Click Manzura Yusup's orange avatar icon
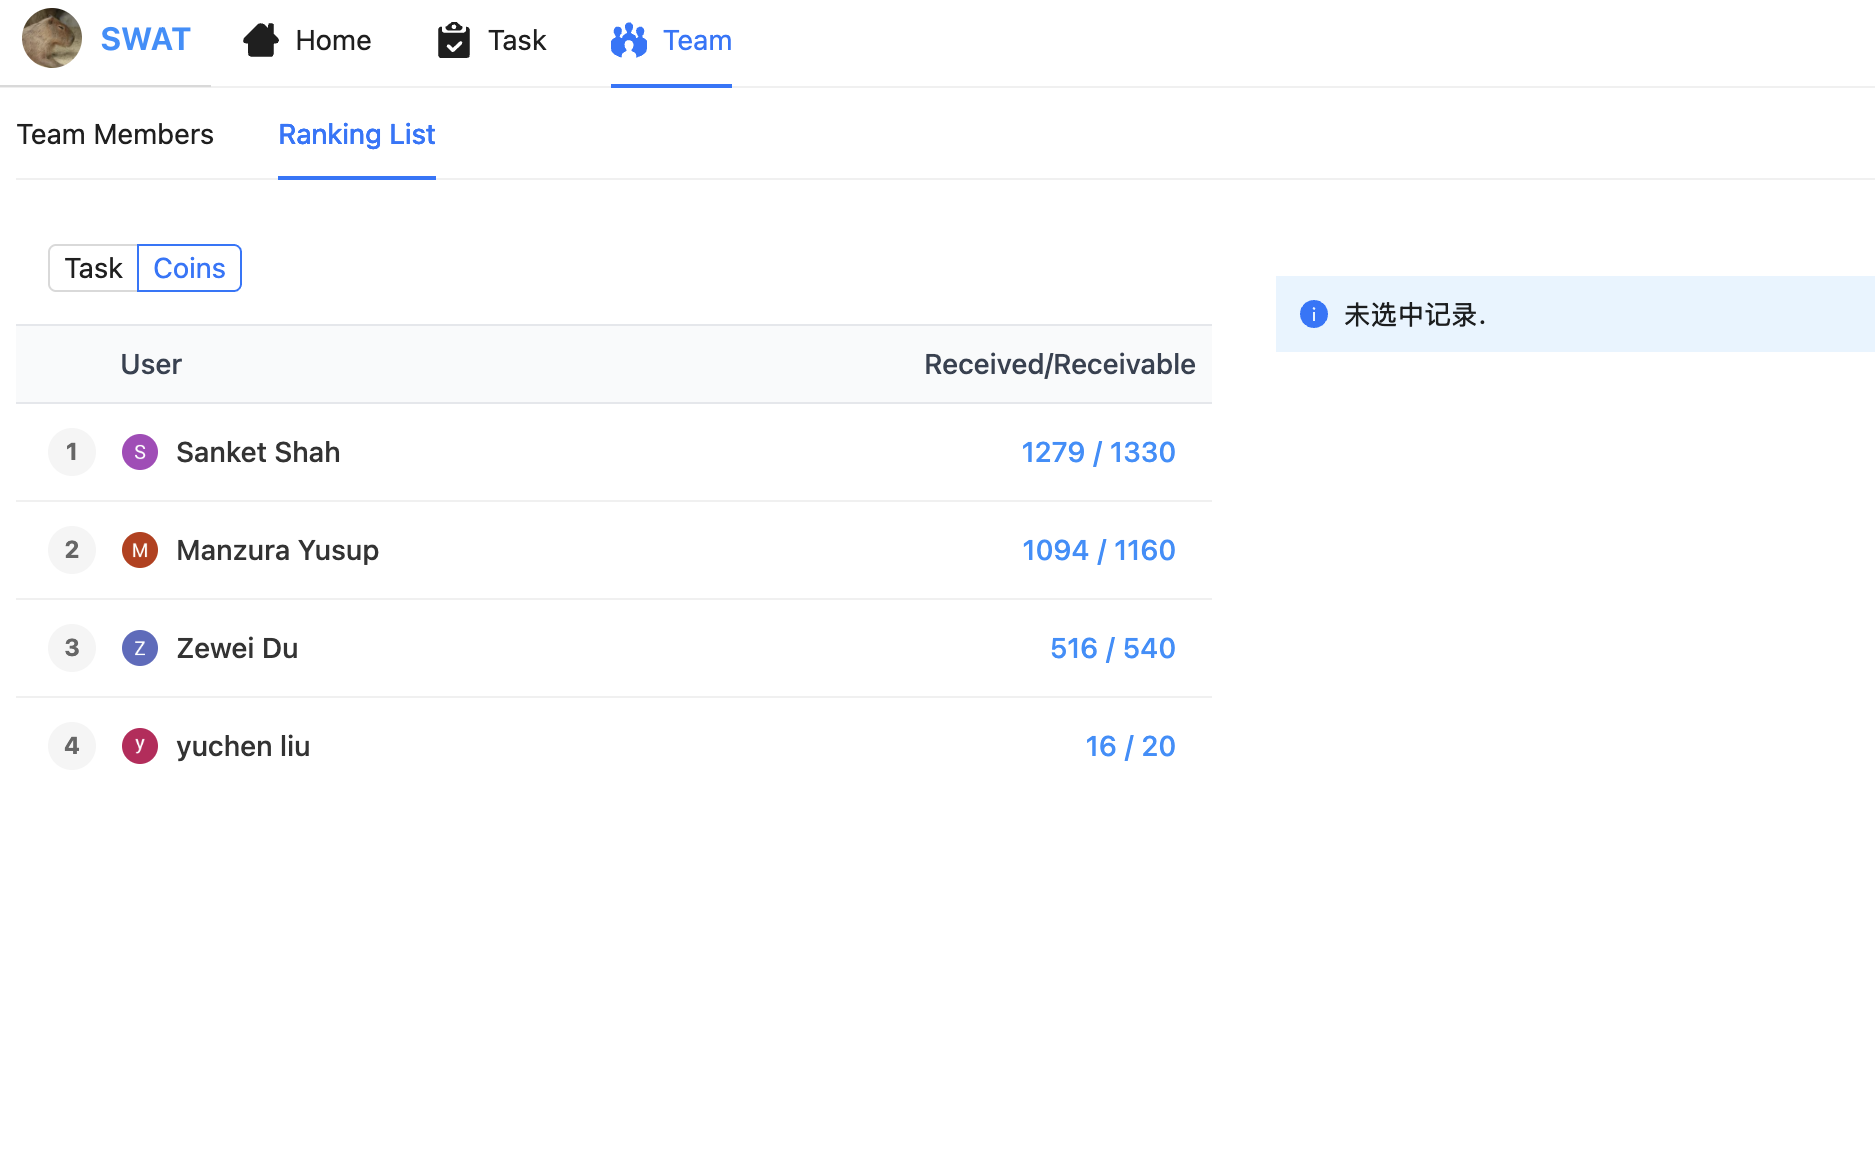Screen dimensions: 1875x1157 [x=140, y=550]
